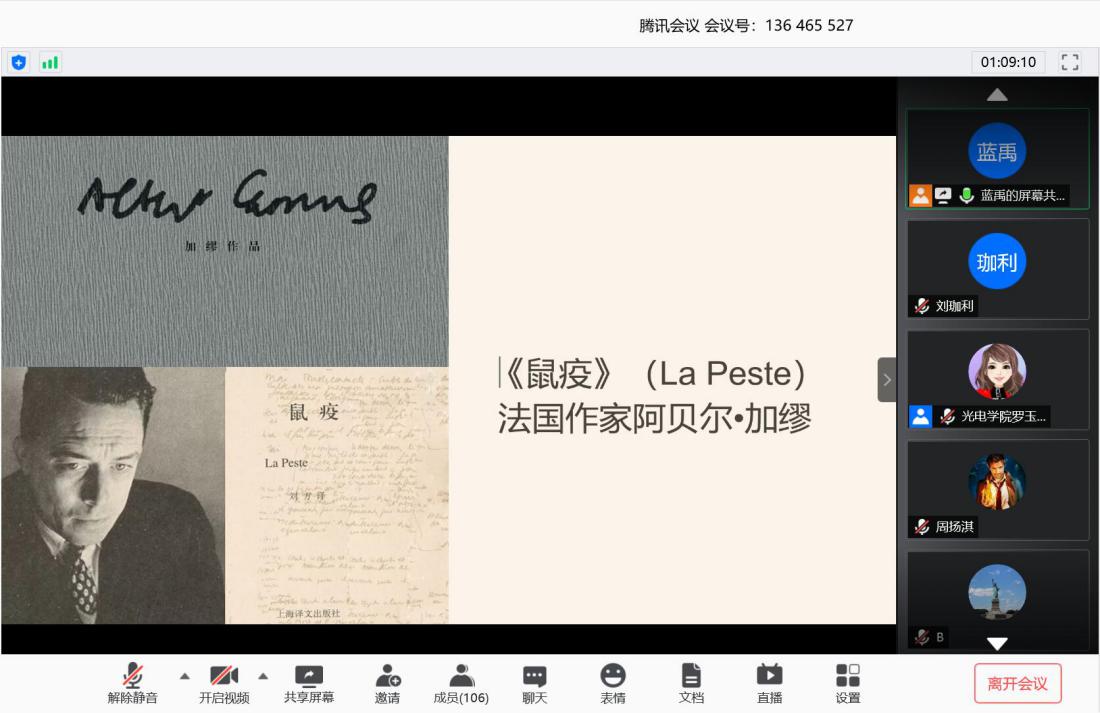Unmute the microphone (解除静音)
Viewport: 1100px width, 713px height.
click(x=133, y=684)
